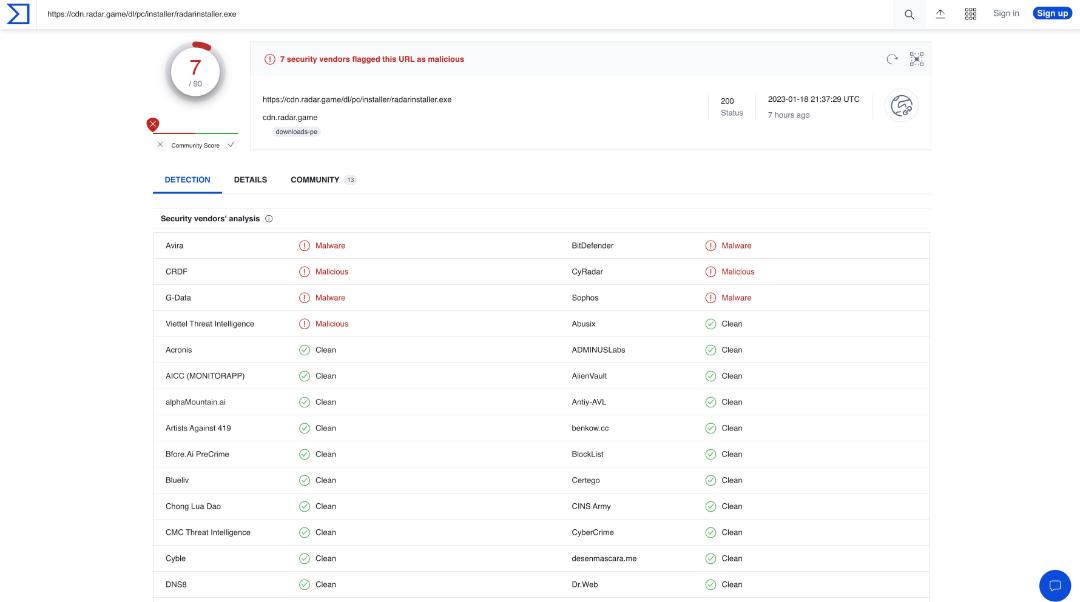Image resolution: width=1080 pixels, height=602 pixels.
Task: Click the Sign up button
Action: pos(1052,13)
